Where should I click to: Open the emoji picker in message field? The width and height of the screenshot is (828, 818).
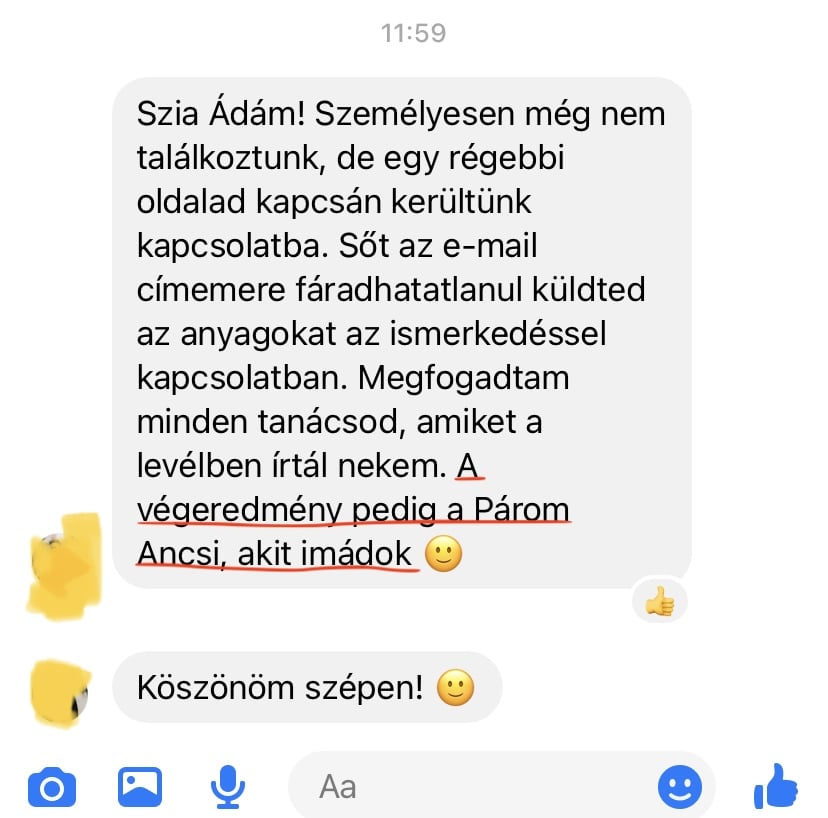(x=680, y=787)
